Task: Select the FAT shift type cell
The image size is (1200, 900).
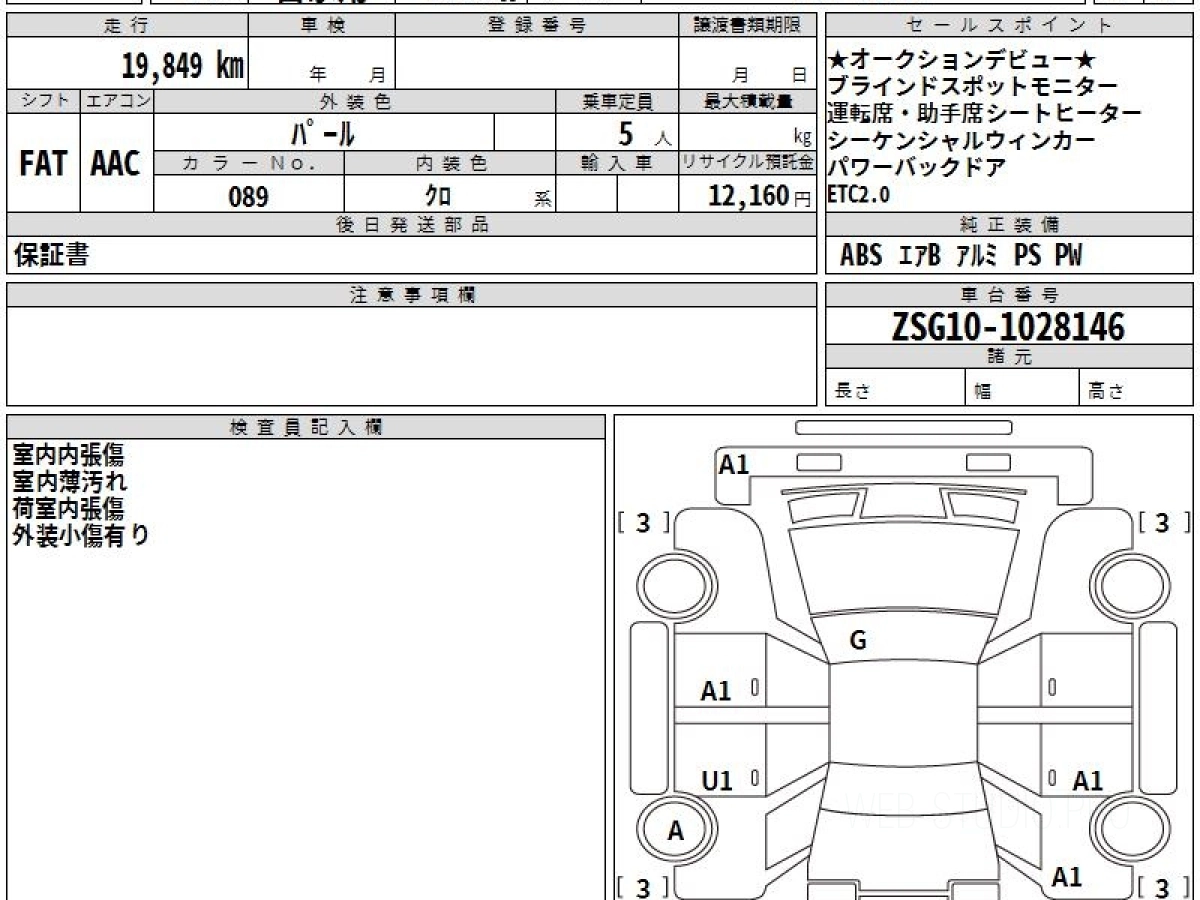Action: [x=43, y=163]
